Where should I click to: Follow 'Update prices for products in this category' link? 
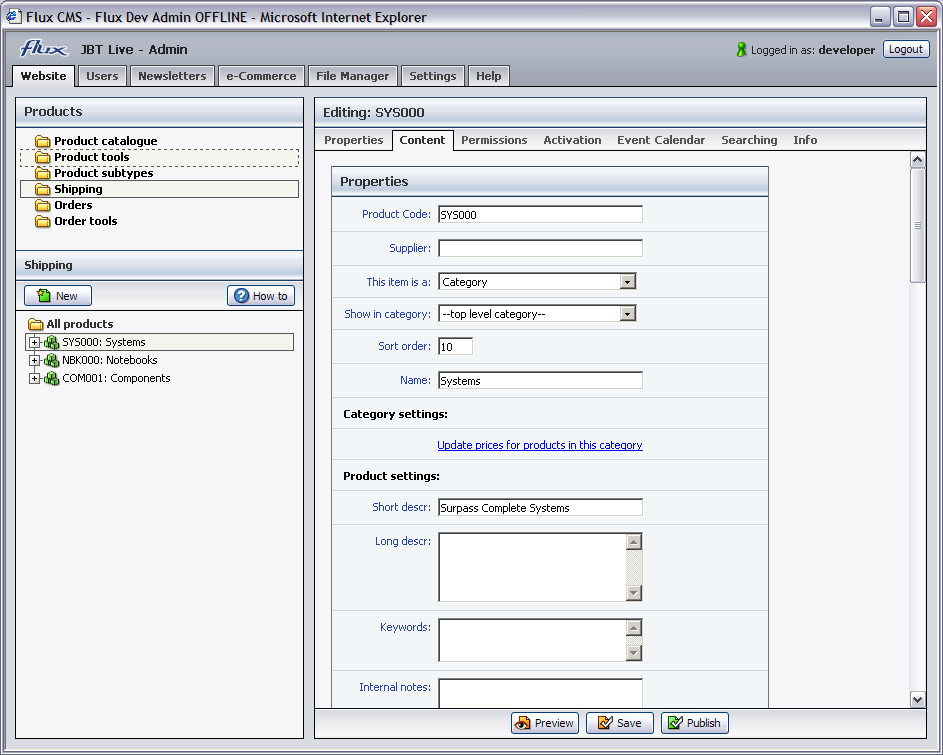[x=539, y=445]
